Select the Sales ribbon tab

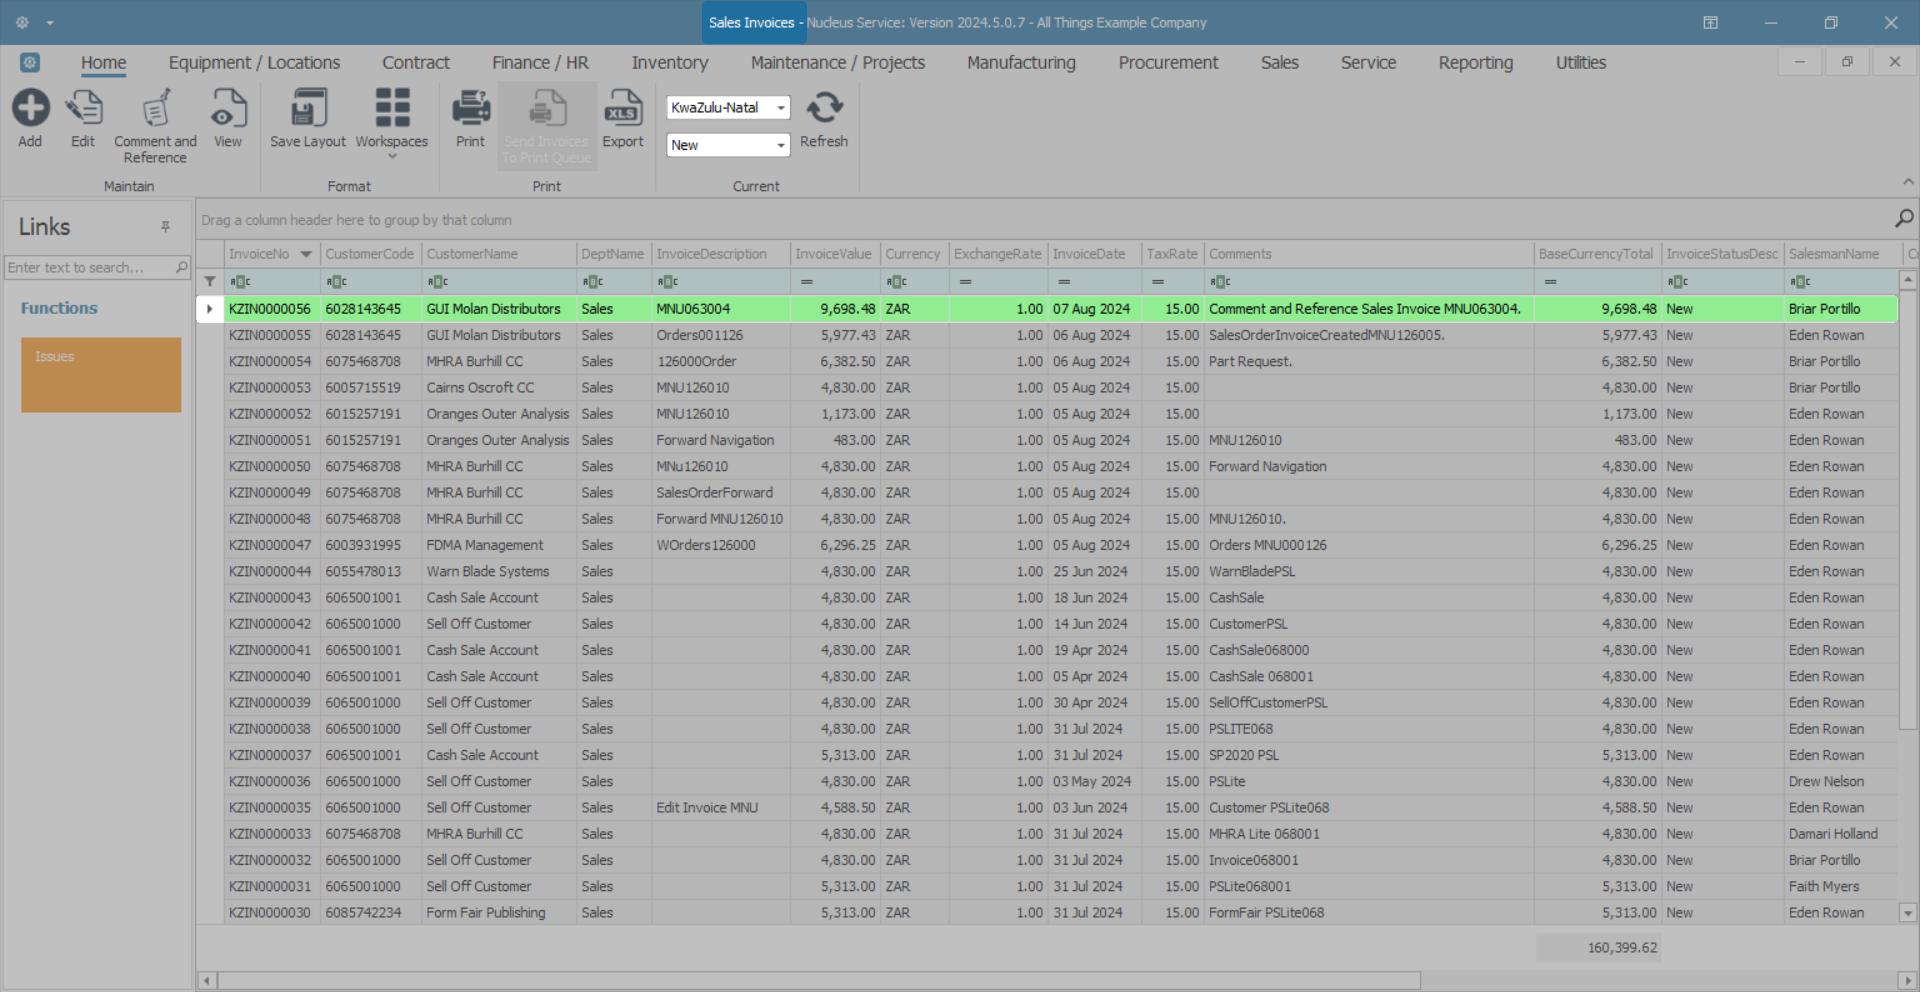(1279, 62)
